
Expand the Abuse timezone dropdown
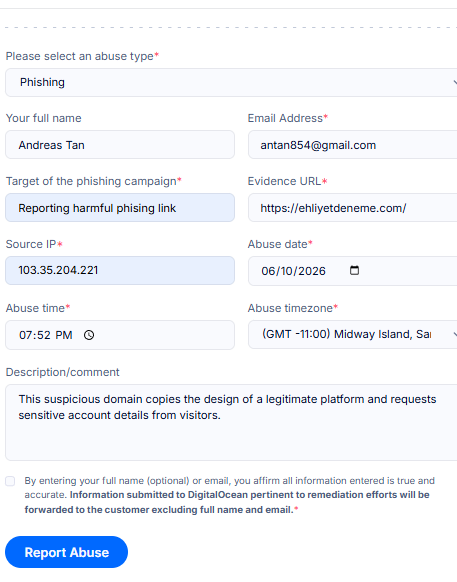click(352, 334)
